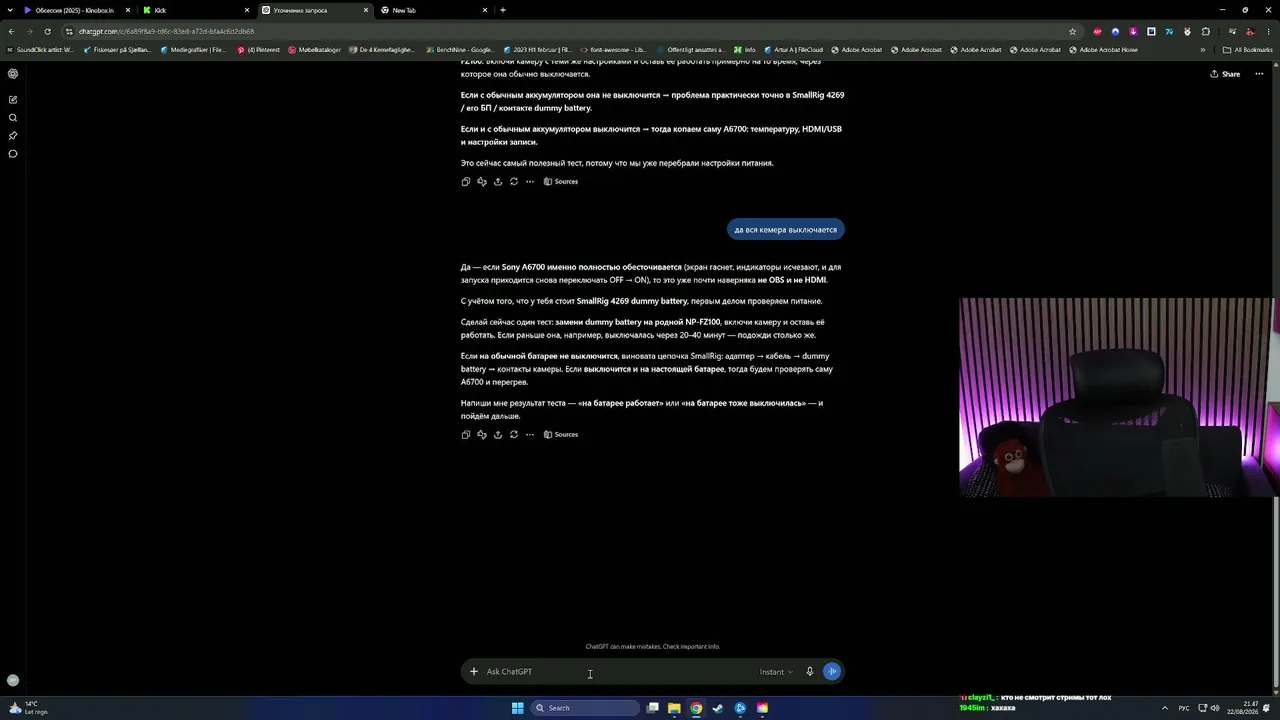Open Steam from the taskbar
The width and height of the screenshot is (1280, 720).
(718, 708)
